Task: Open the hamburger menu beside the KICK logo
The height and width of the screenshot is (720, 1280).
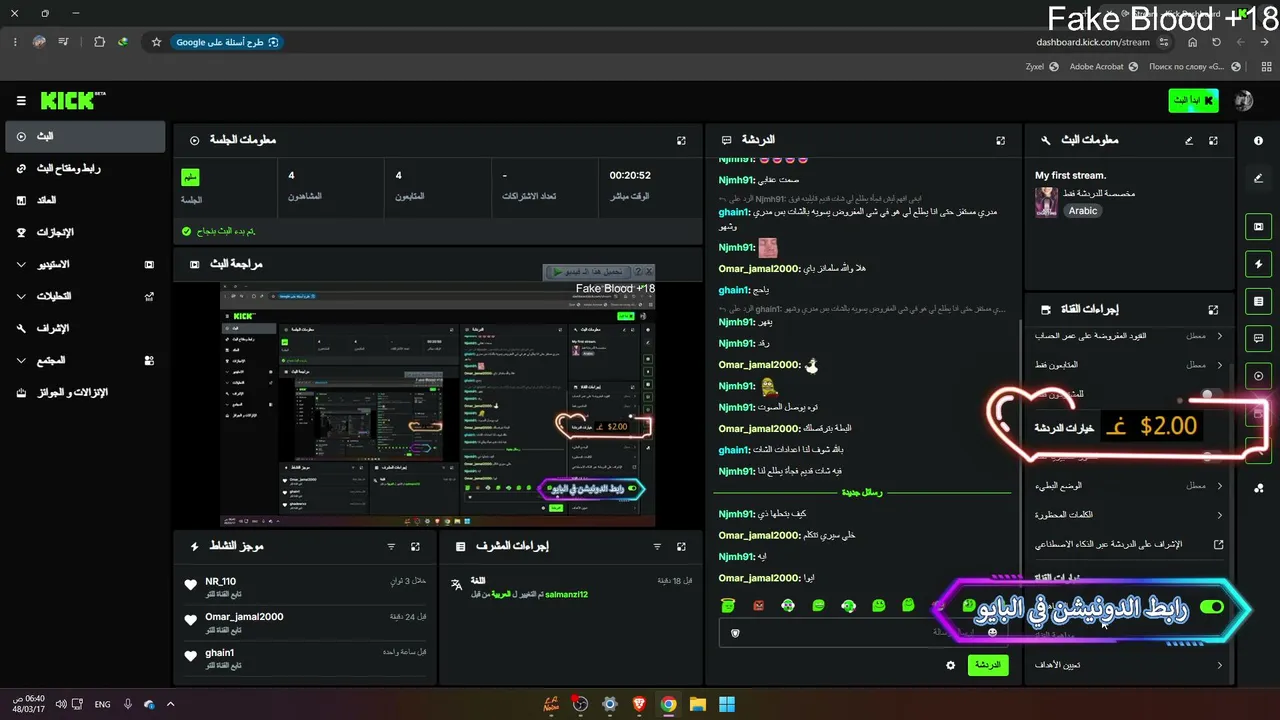Action: 21,101
